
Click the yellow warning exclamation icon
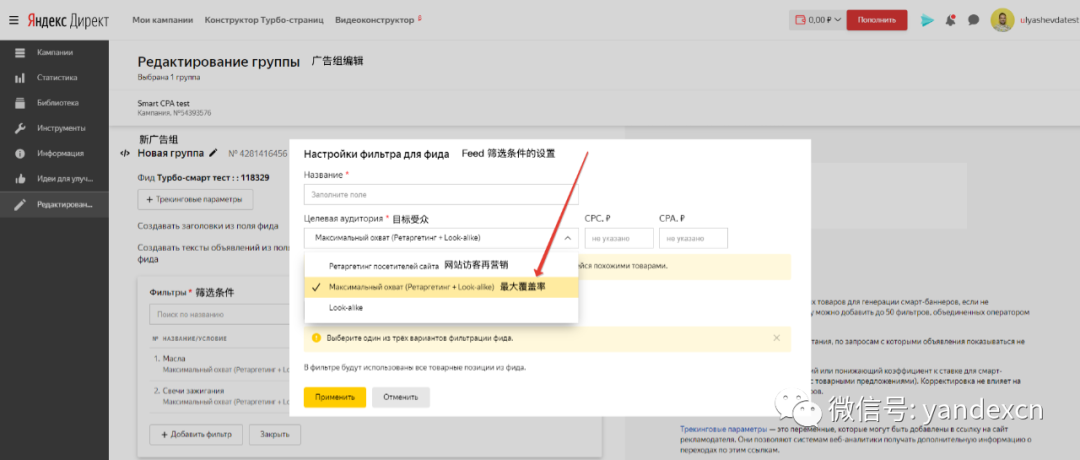tap(316, 338)
